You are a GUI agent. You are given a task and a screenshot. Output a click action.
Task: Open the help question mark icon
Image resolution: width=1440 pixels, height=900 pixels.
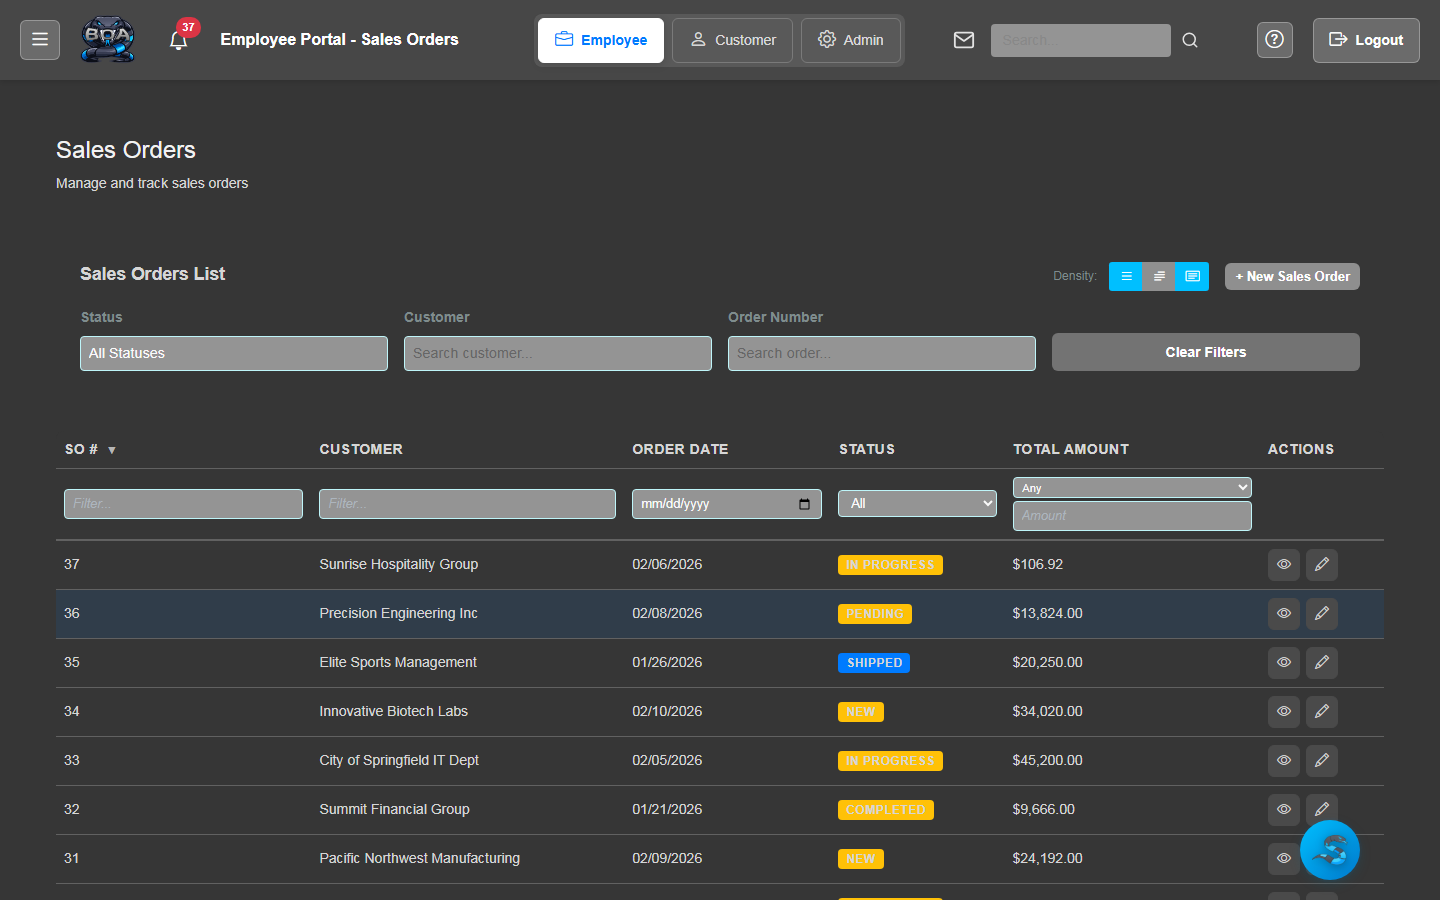click(1274, 39)
